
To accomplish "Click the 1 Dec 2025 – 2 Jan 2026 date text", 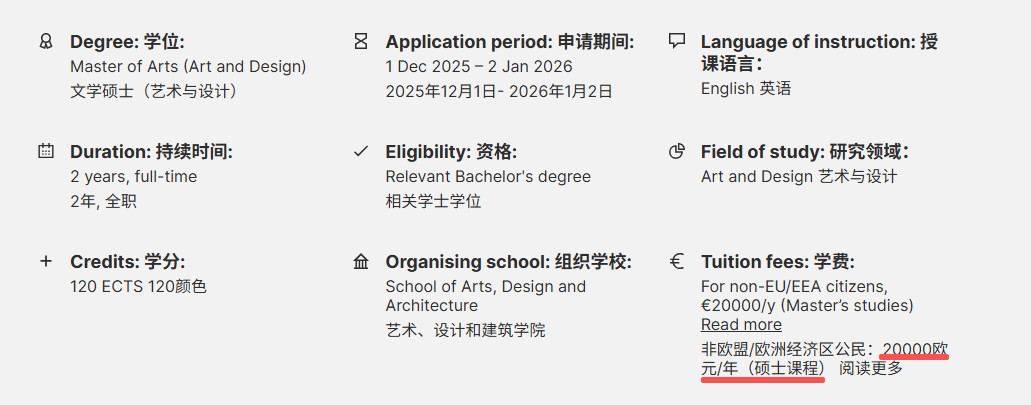I will (479, 67).
